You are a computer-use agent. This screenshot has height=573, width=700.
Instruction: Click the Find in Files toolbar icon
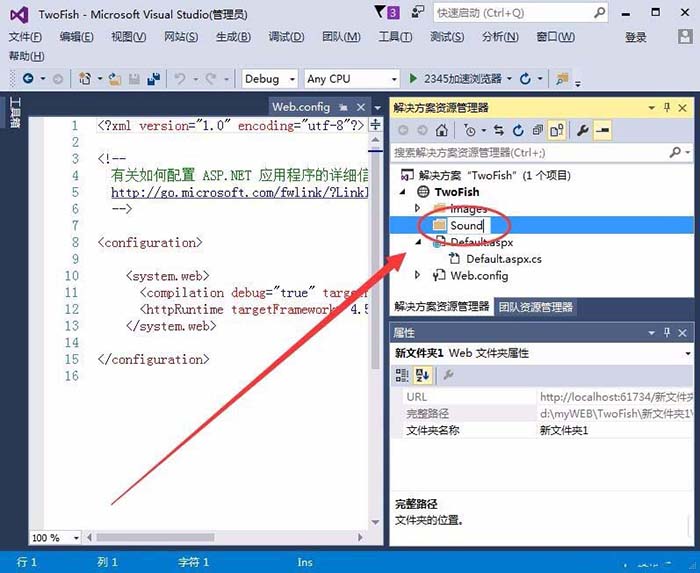(x=562, y=79)
